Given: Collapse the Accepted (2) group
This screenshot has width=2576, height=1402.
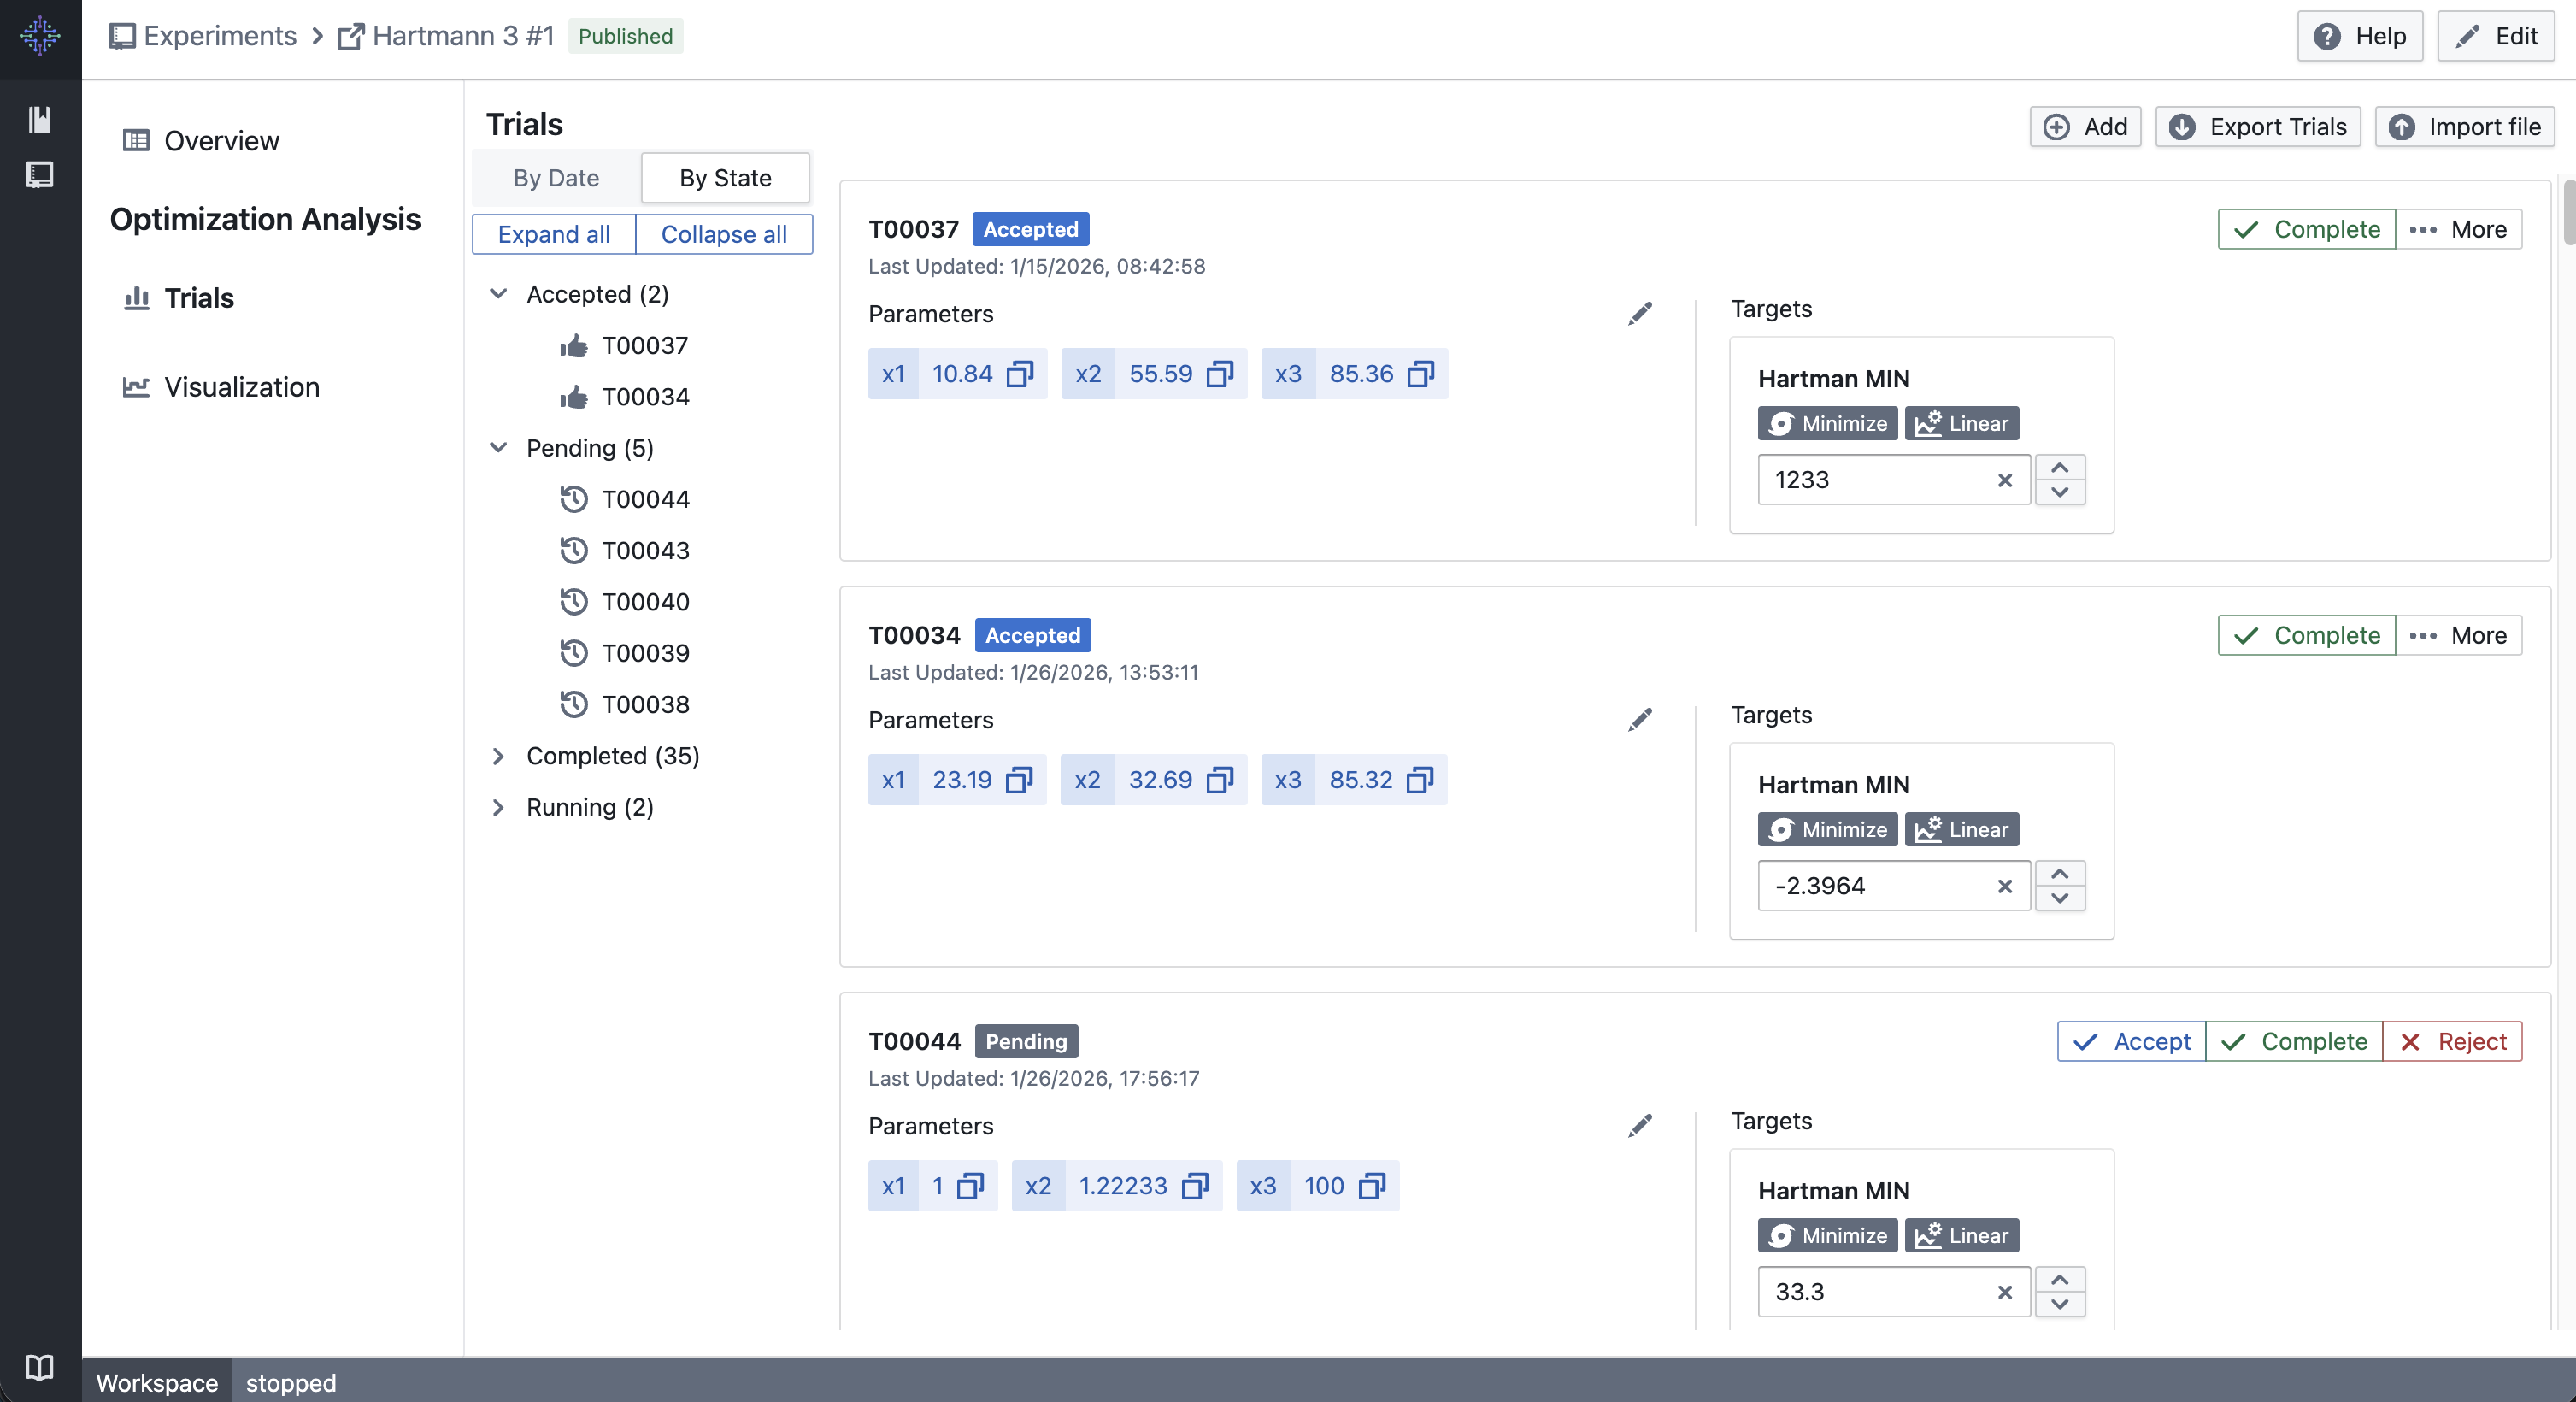Looking at the screenshot, I should click(x=498, y=294).
